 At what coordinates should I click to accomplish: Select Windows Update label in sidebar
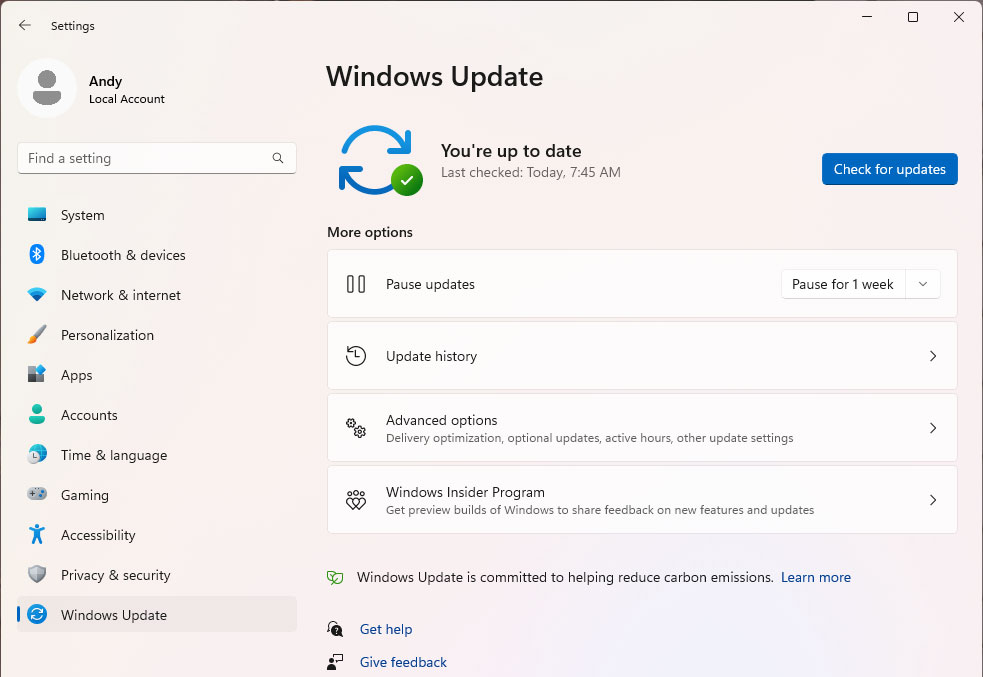113,615
